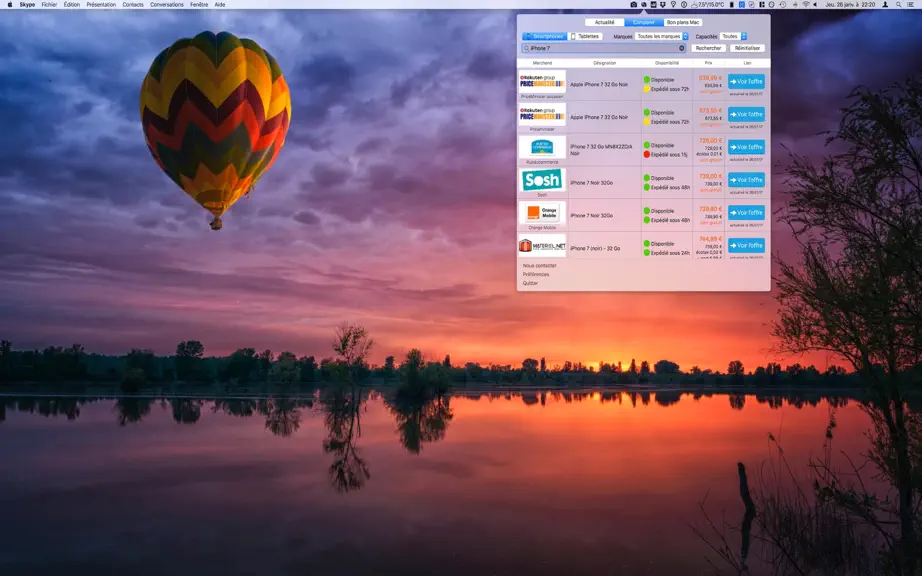Screen dimensions: 922x576
Task: Select the Tablettes filter toggle
Action: 585,36
